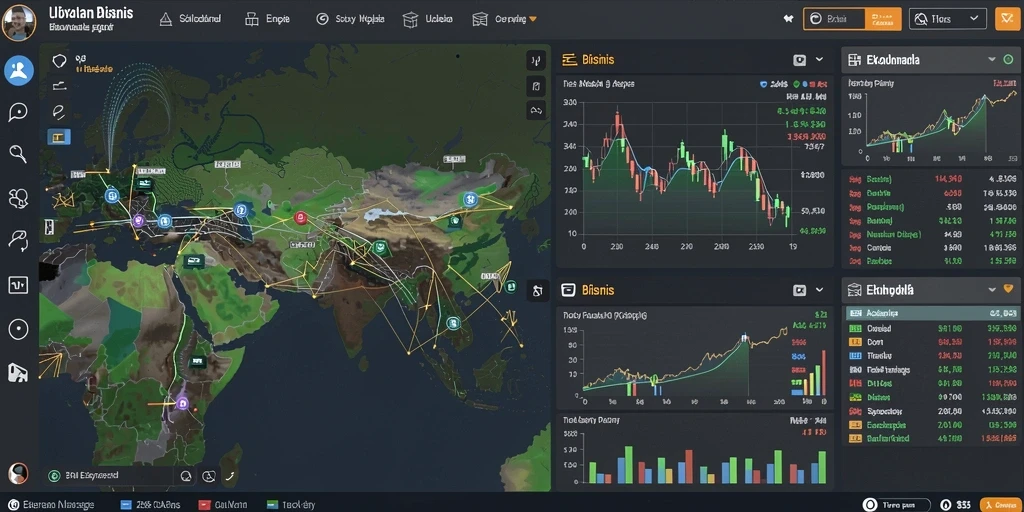
Task: Click the orange button in bottom-right status bar
Action: [x=1002, y=505]
